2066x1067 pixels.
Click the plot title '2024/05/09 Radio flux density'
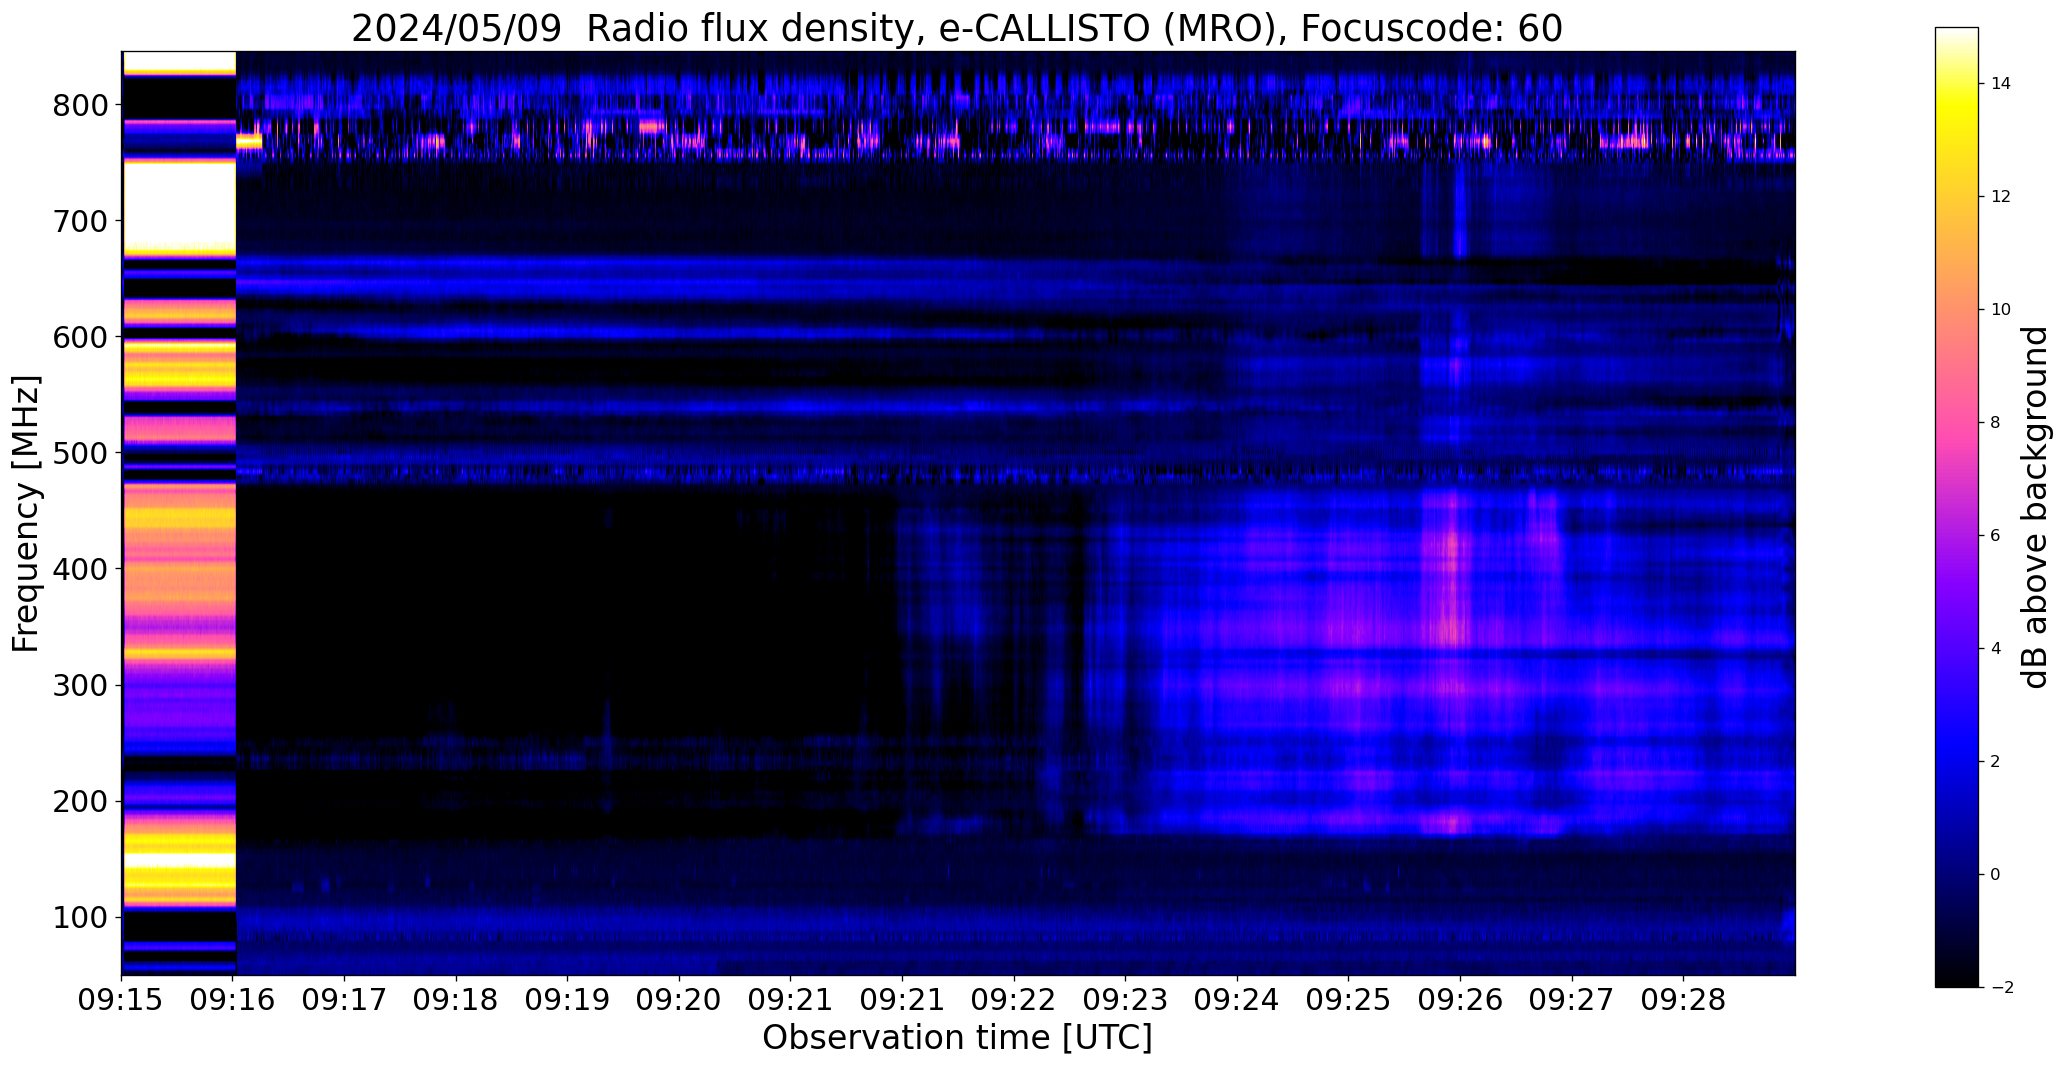[634, 29]
